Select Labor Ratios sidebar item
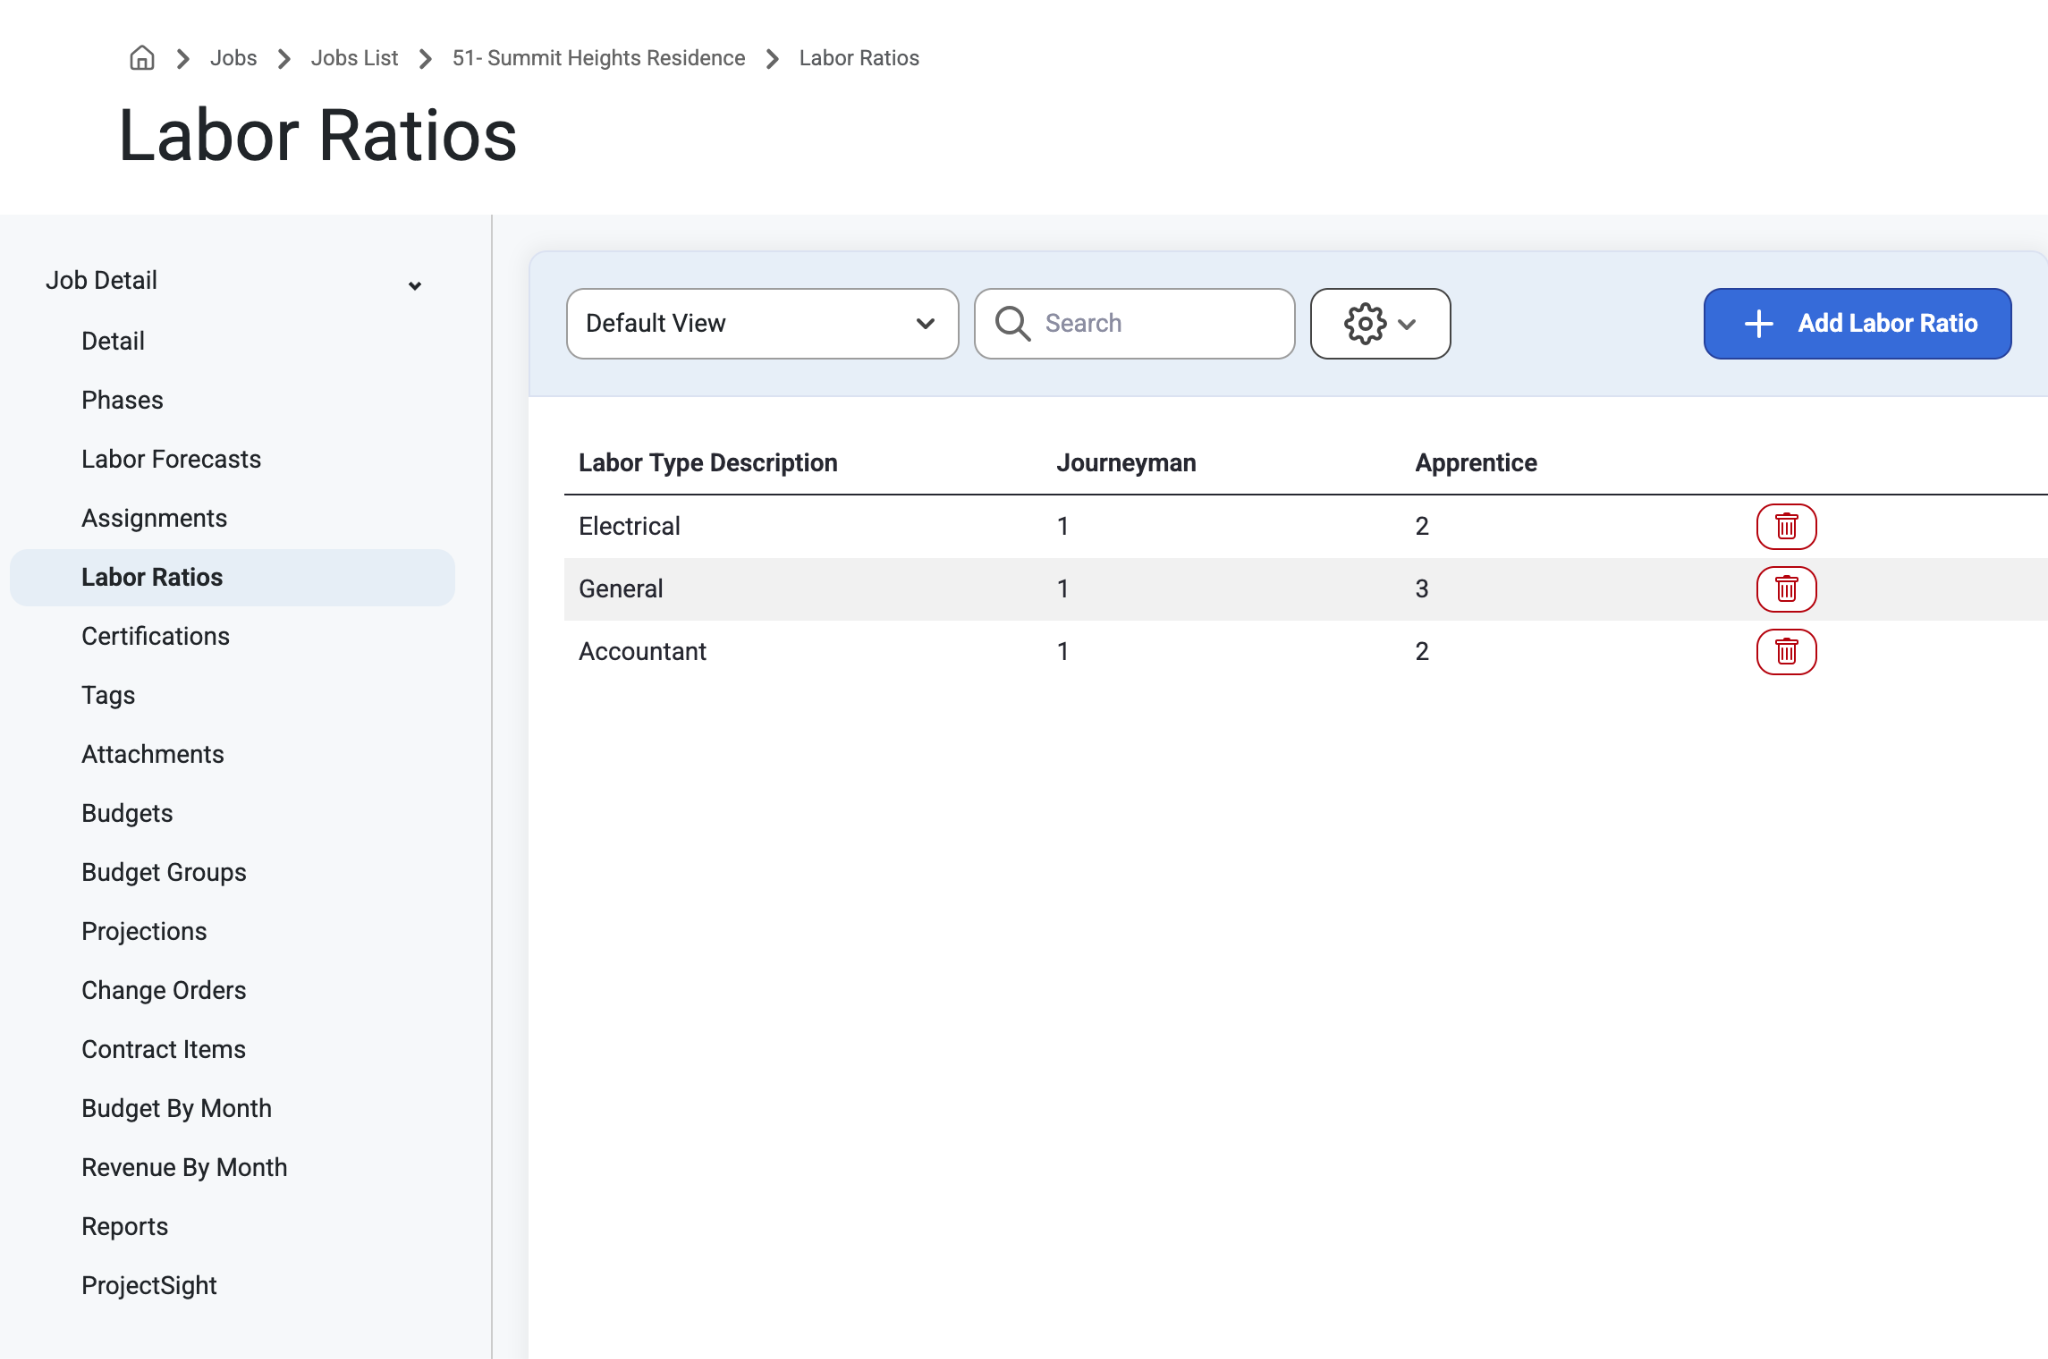The width and height of the screenshot is (2048, 1359). coord(232,577)
